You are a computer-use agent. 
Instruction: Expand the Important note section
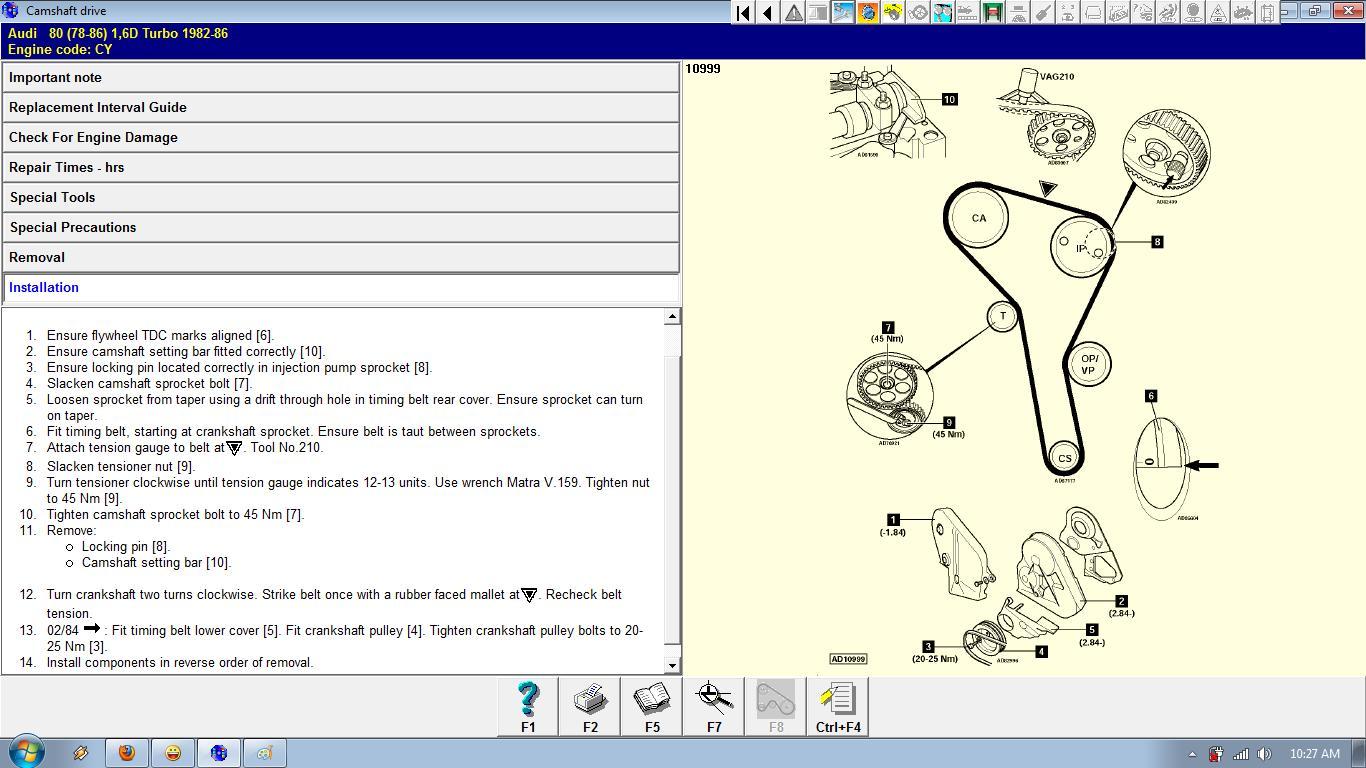pyautogui.click(x=340, y=77)
